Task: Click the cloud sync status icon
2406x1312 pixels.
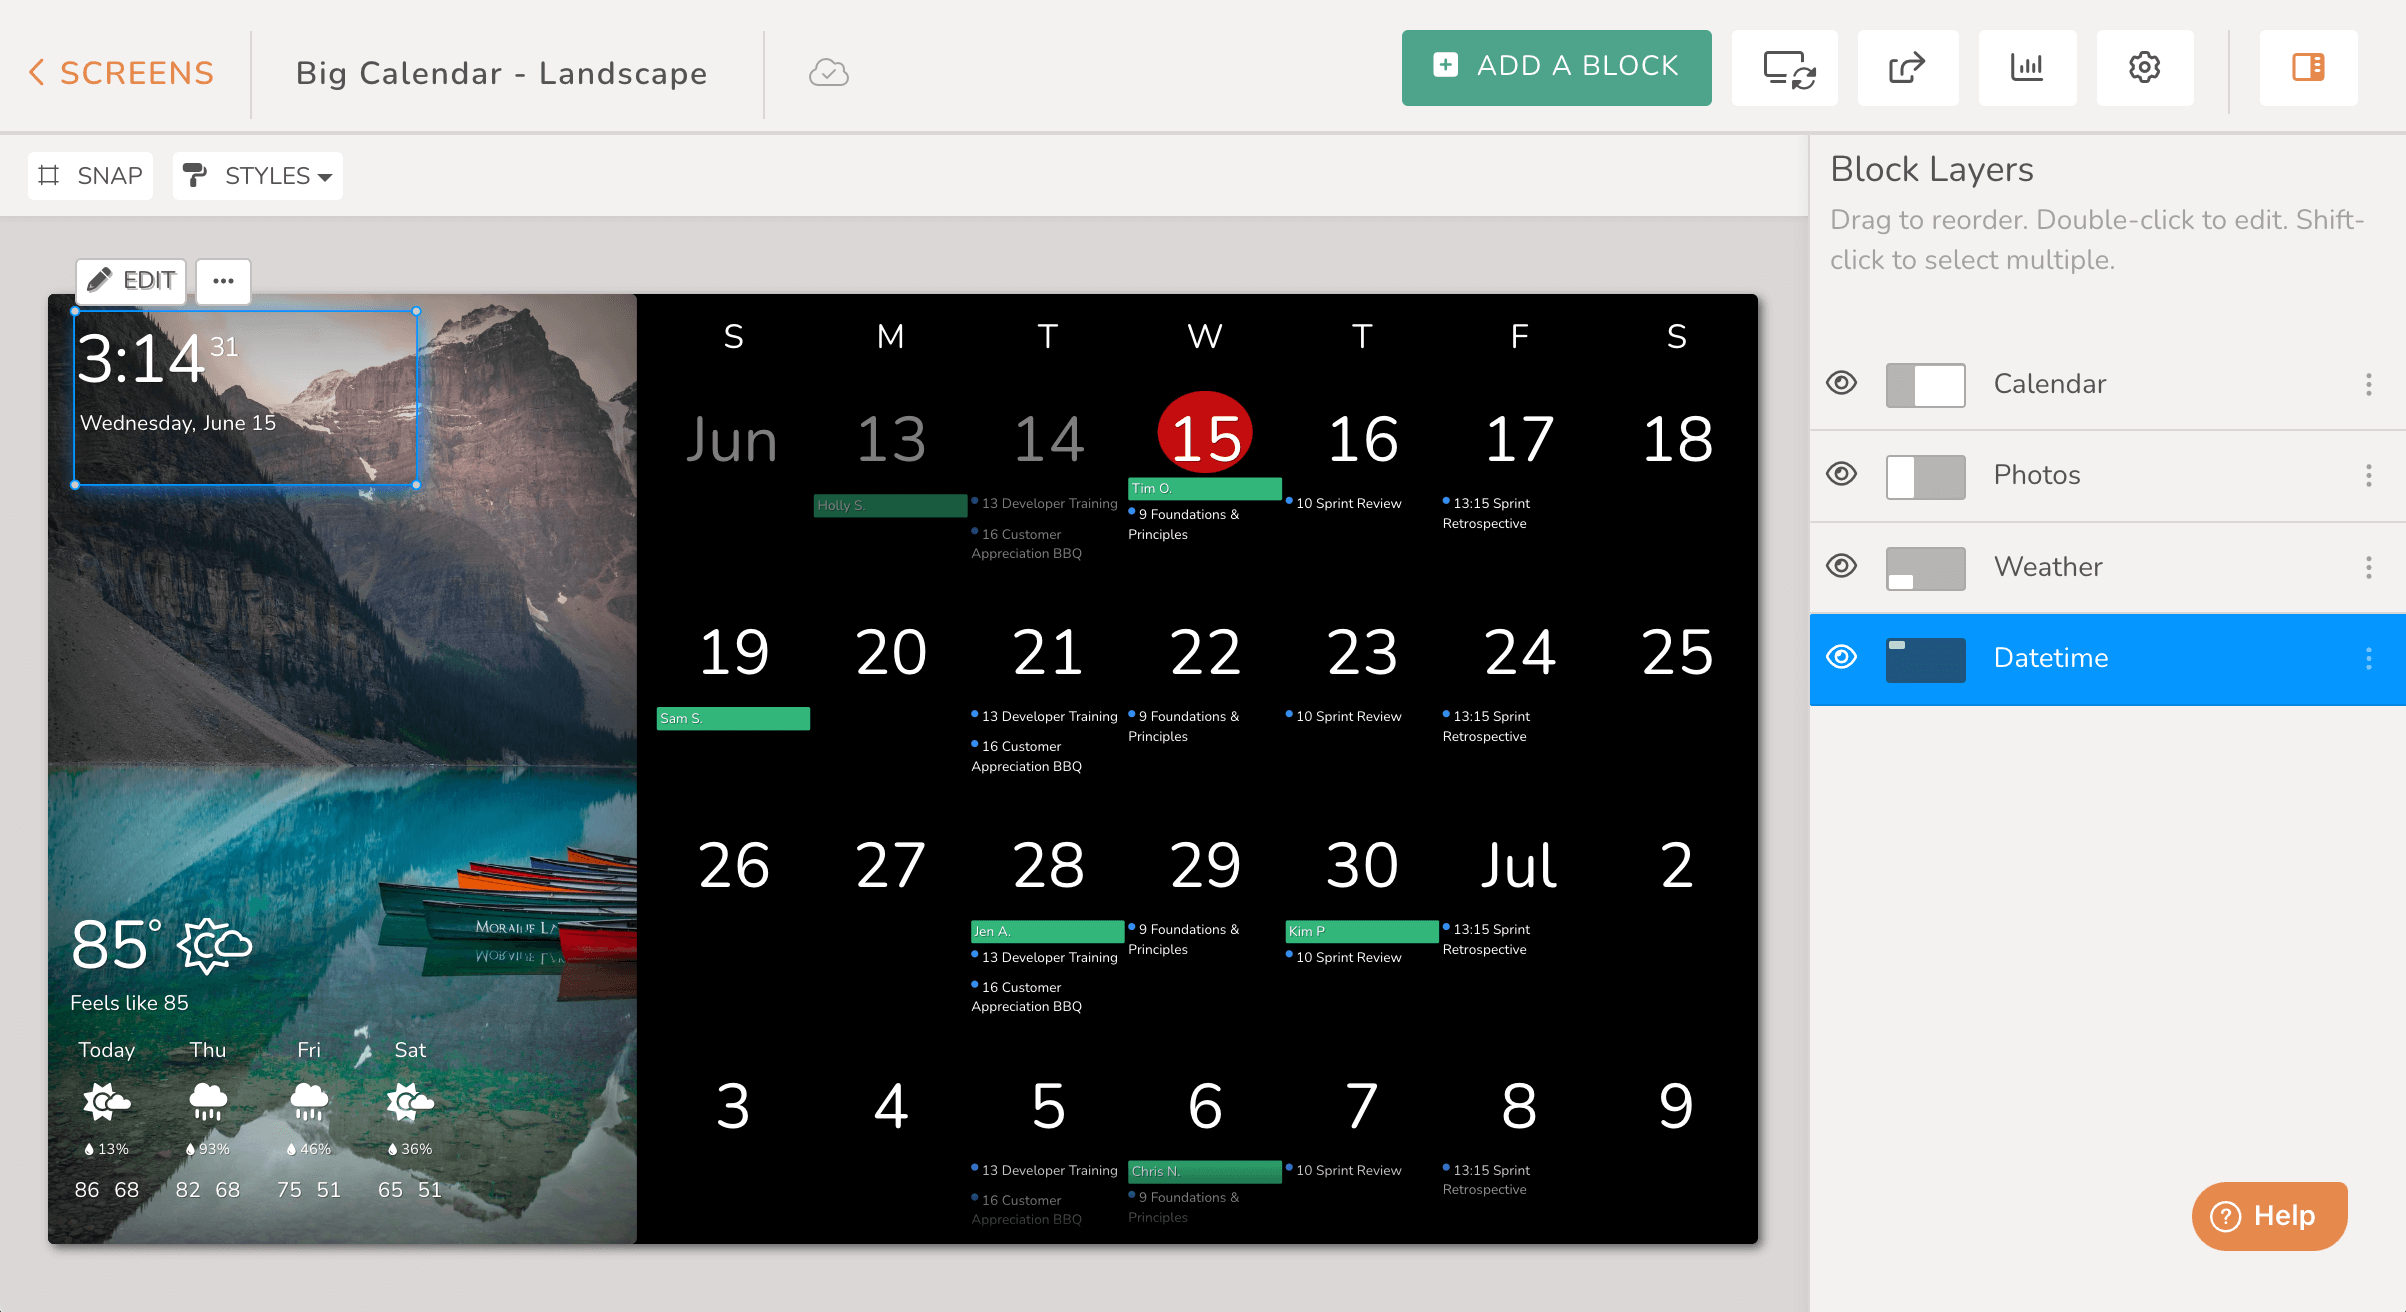Action: (x=827, y=72)
